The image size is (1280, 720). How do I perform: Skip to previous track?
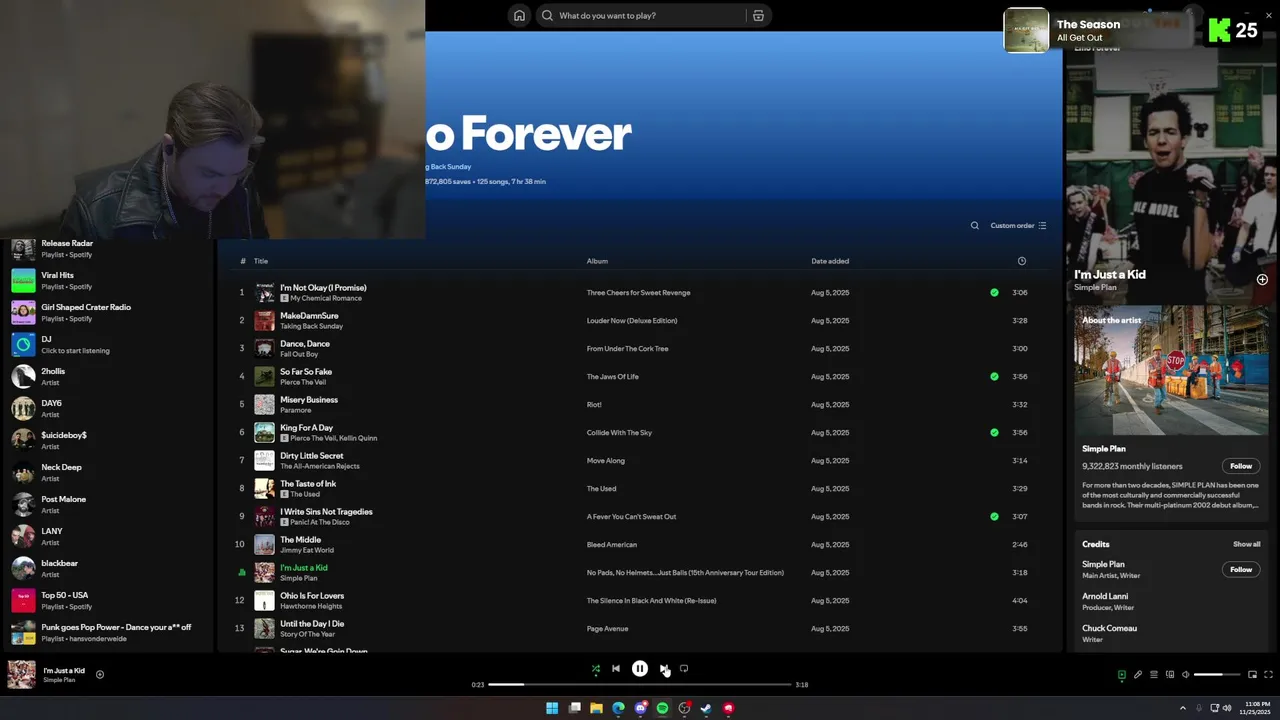point(616,669)
